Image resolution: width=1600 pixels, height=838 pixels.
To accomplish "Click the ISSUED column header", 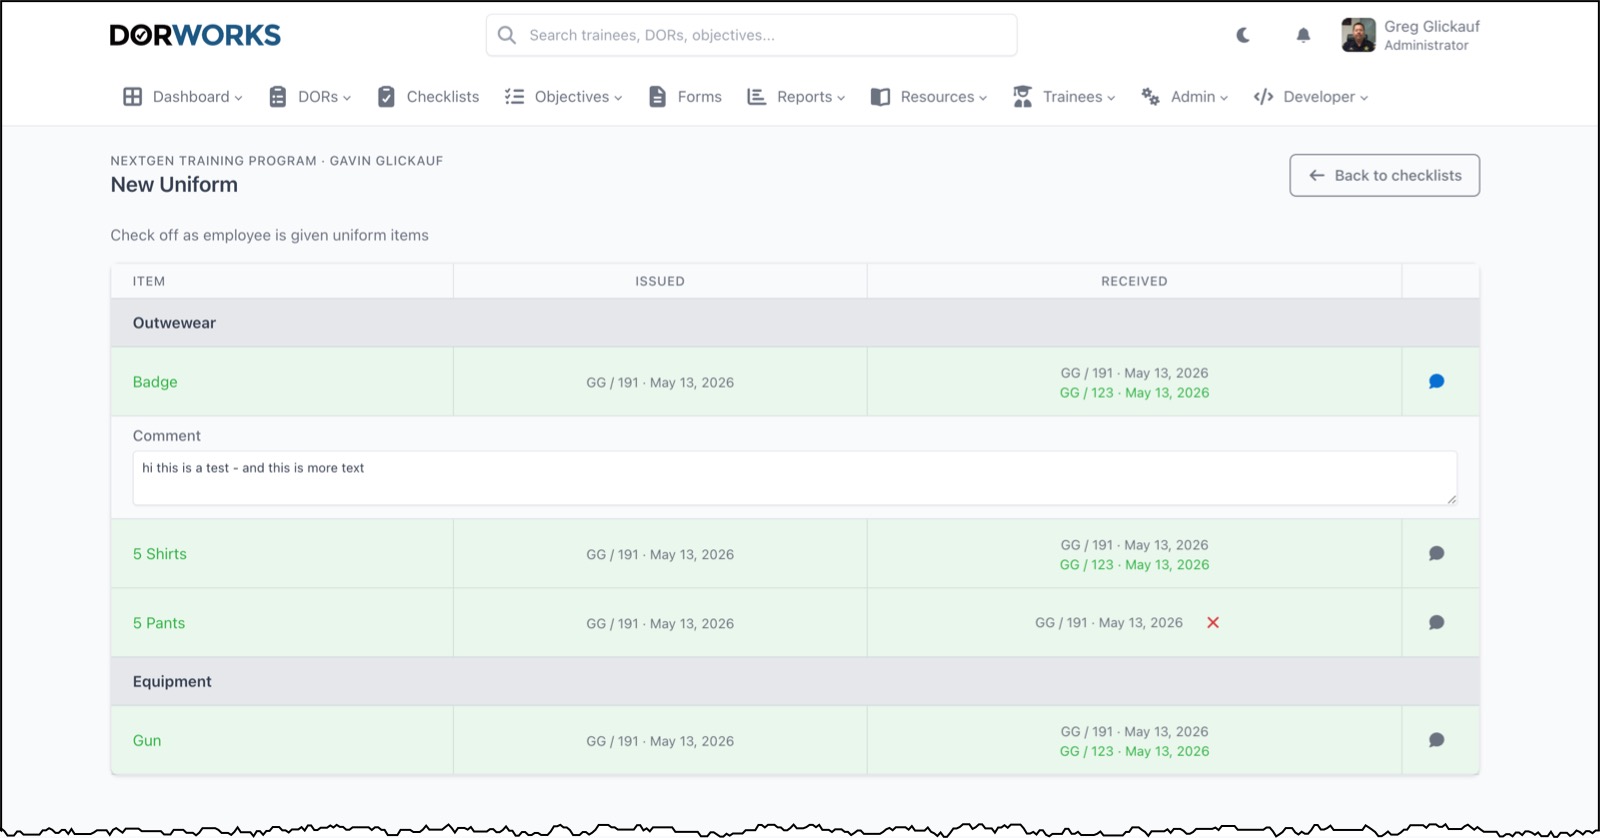I will point(660,281).
